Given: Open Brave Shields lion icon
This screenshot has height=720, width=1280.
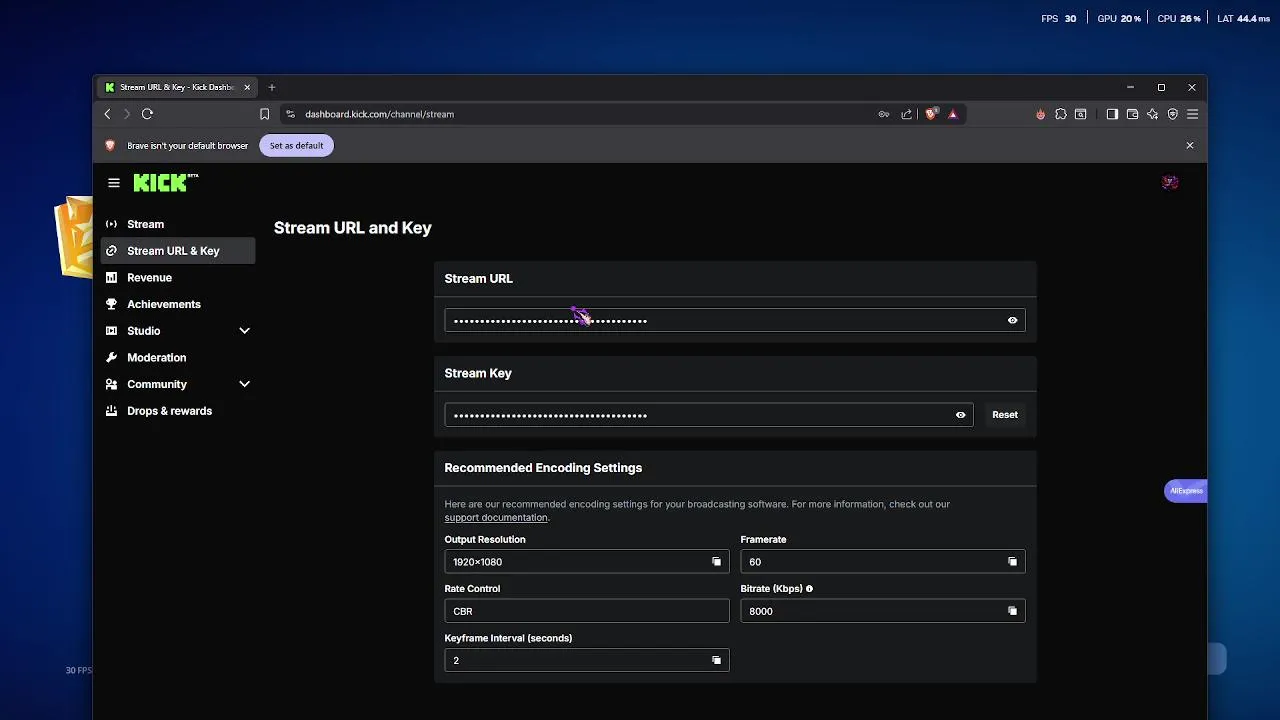Looking at the screenshot, I should [x=931, y=114].
